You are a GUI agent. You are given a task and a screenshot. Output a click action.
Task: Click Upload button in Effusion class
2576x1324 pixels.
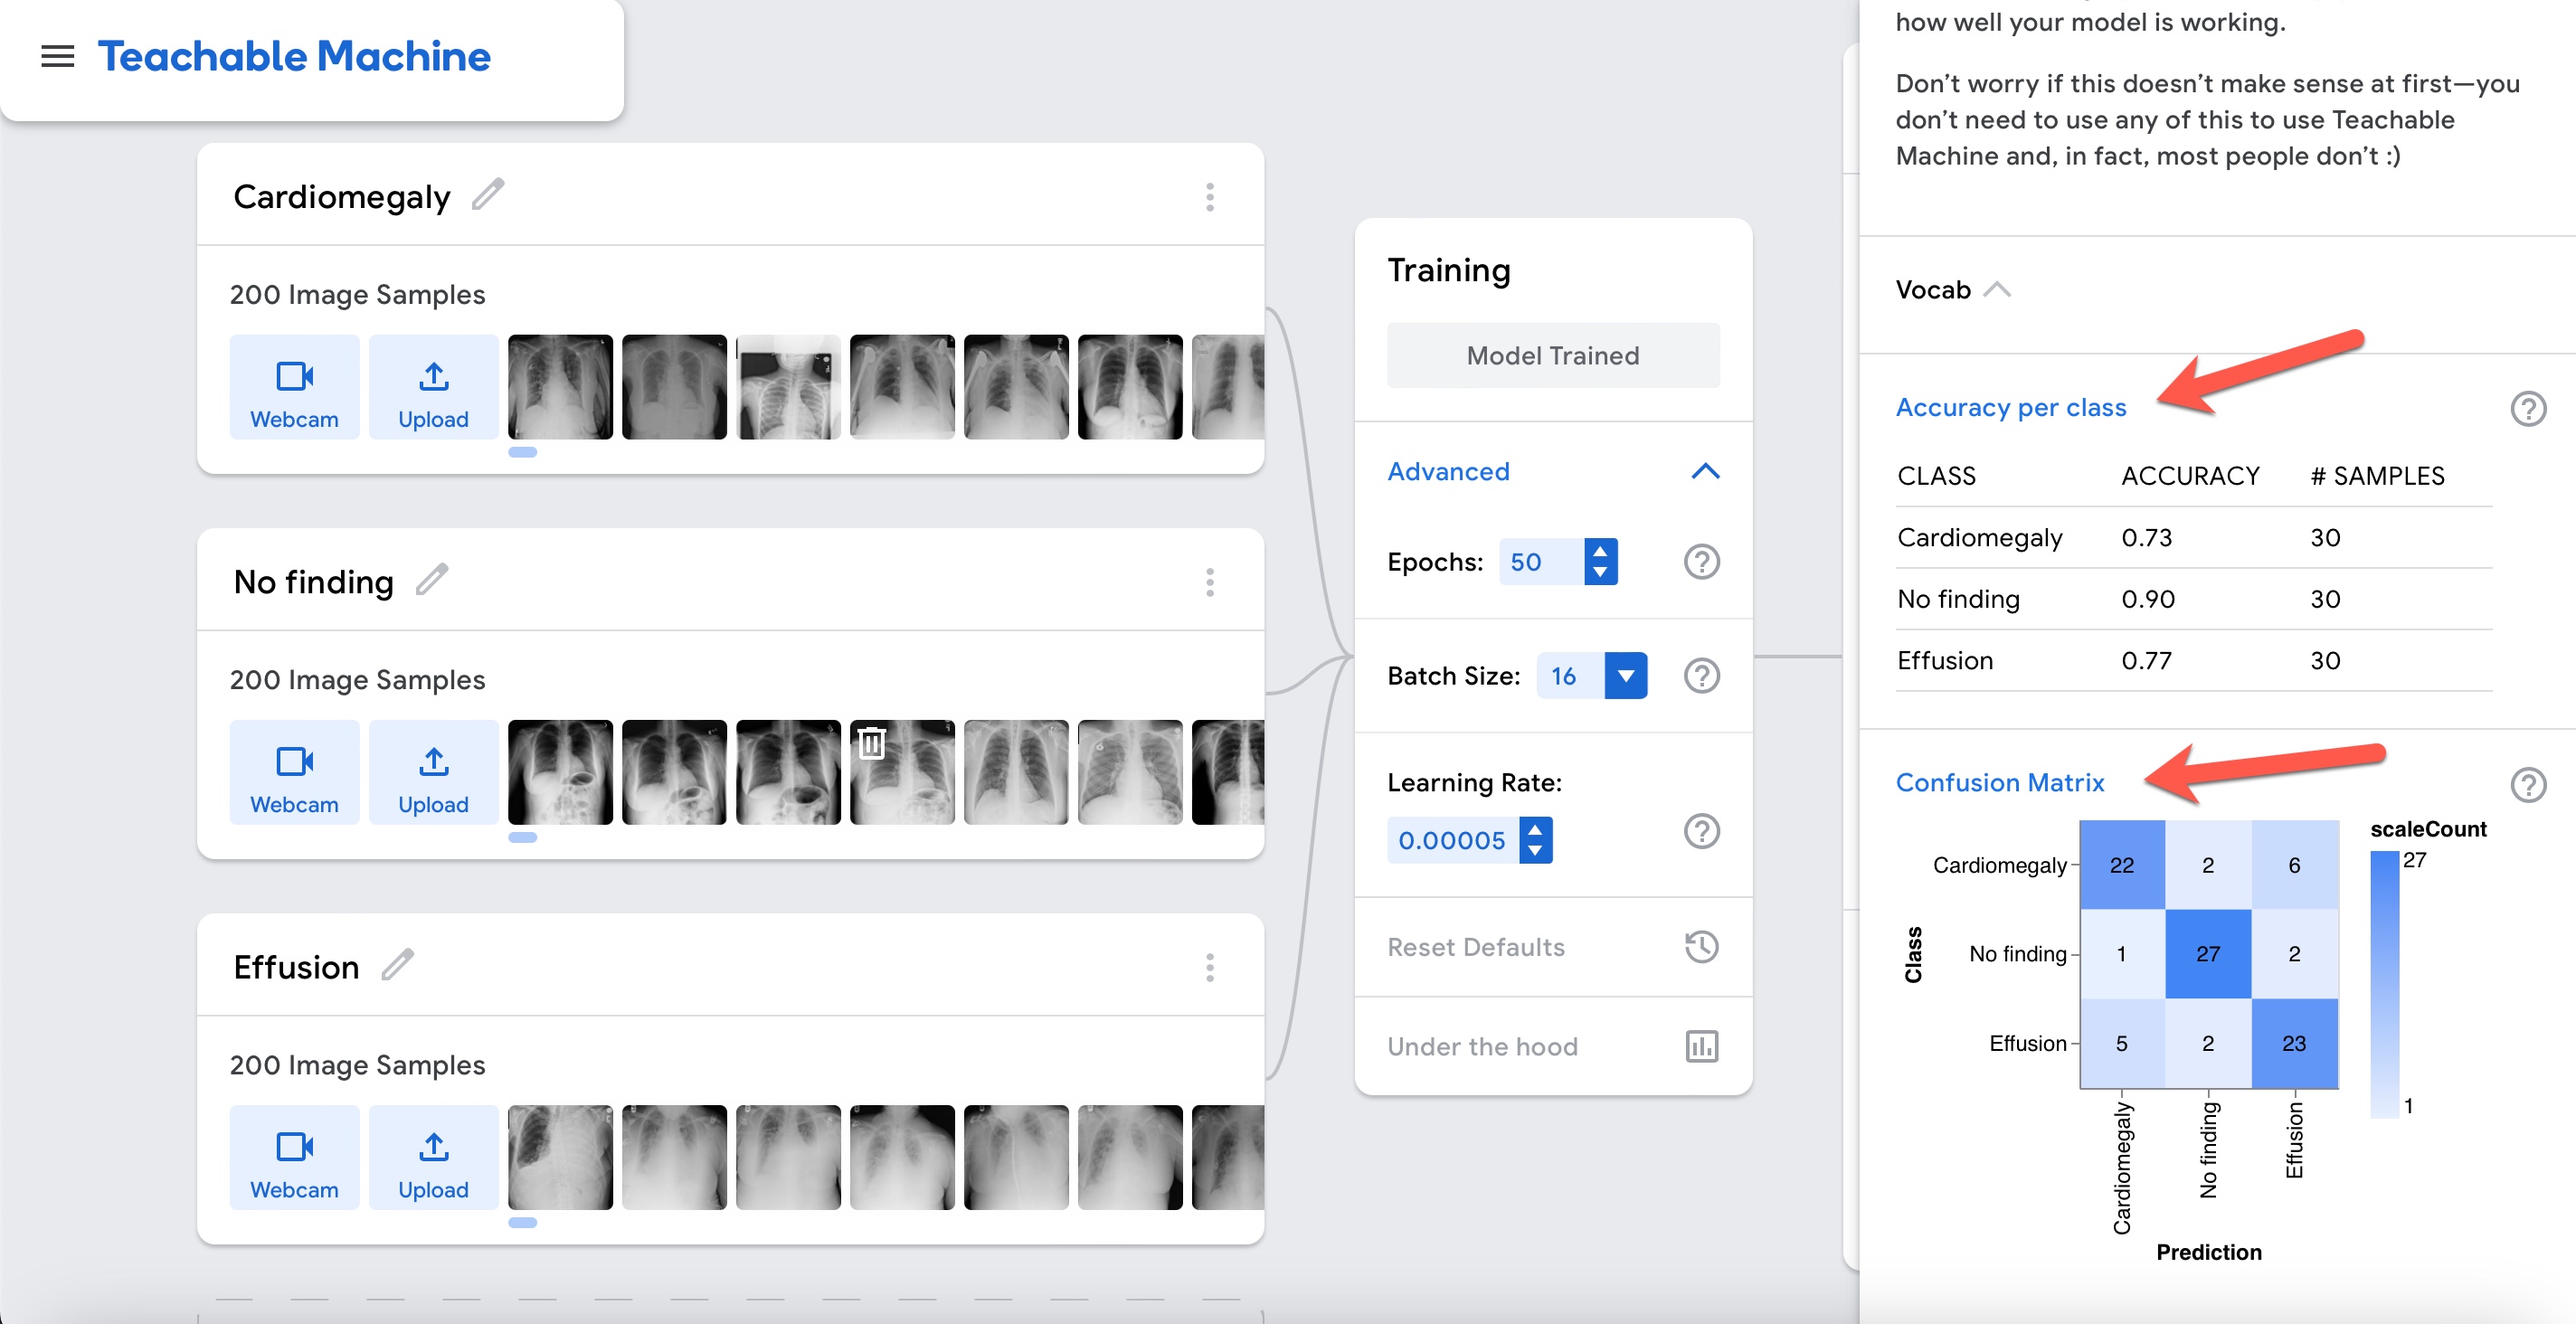[x=433, y=1158]
